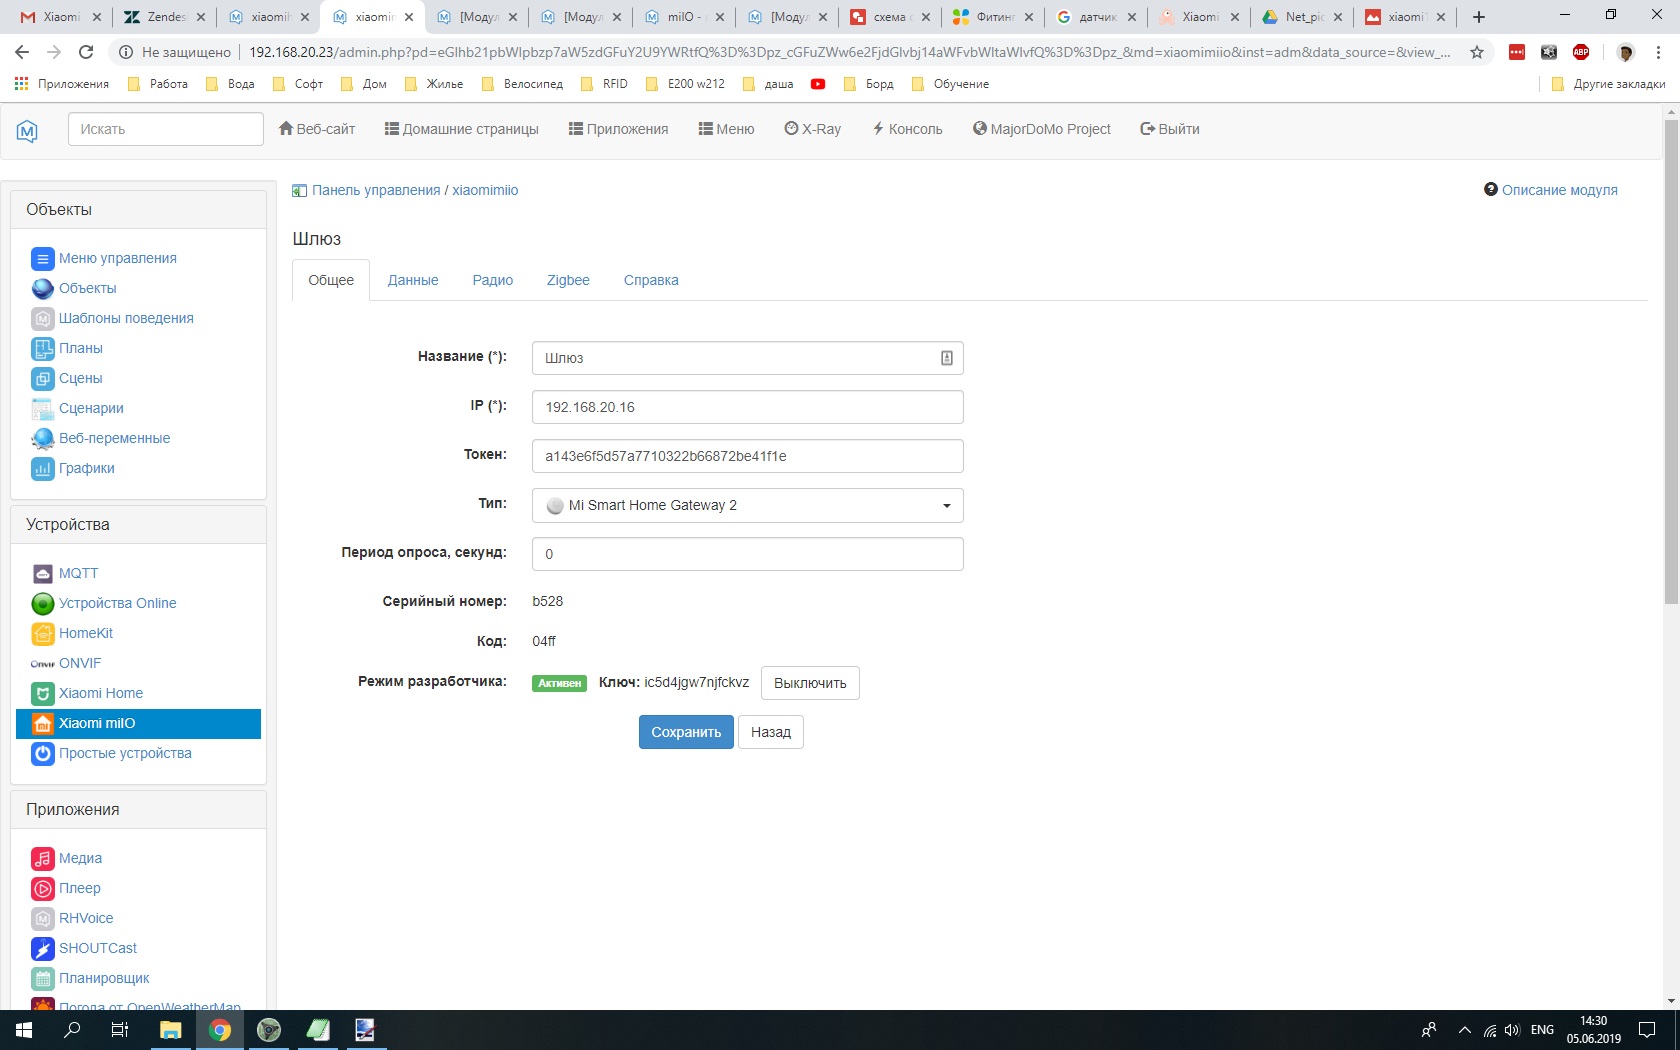Open the Меню item in top navbar
The height and width of the screenshot is (1050, 1680).
[x=726, y=129]
